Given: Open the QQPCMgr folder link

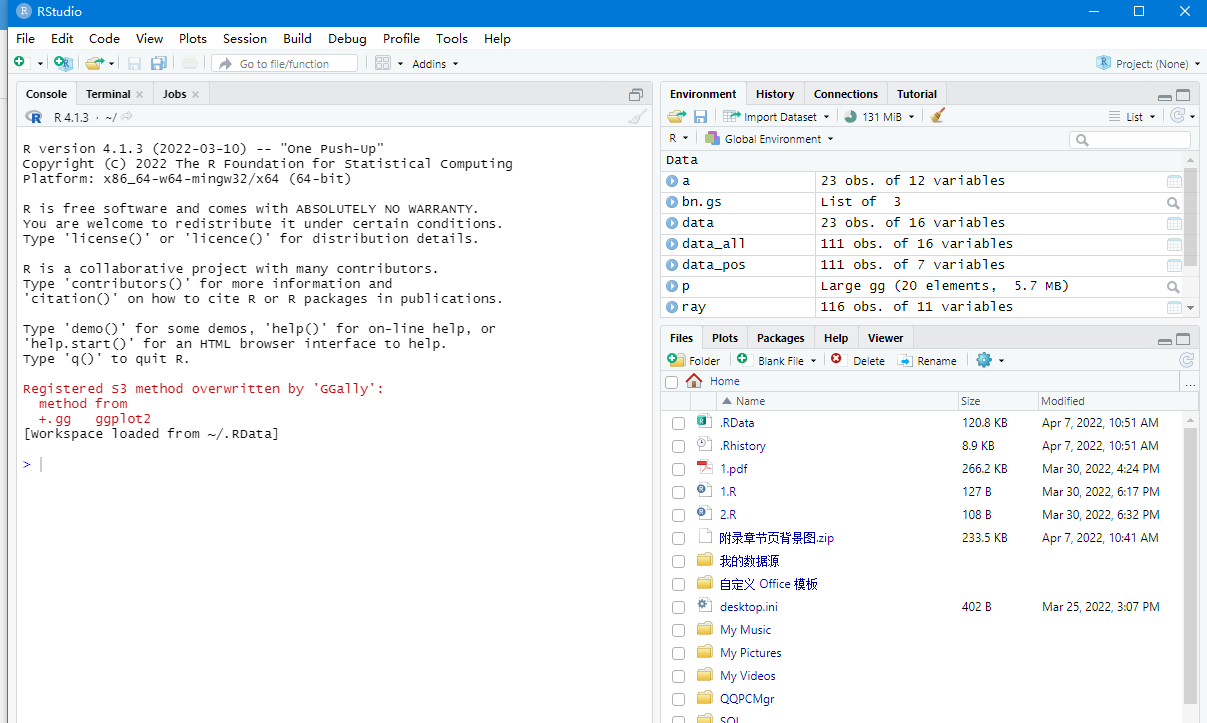Looking at the screenshot, I should (747, 699).
